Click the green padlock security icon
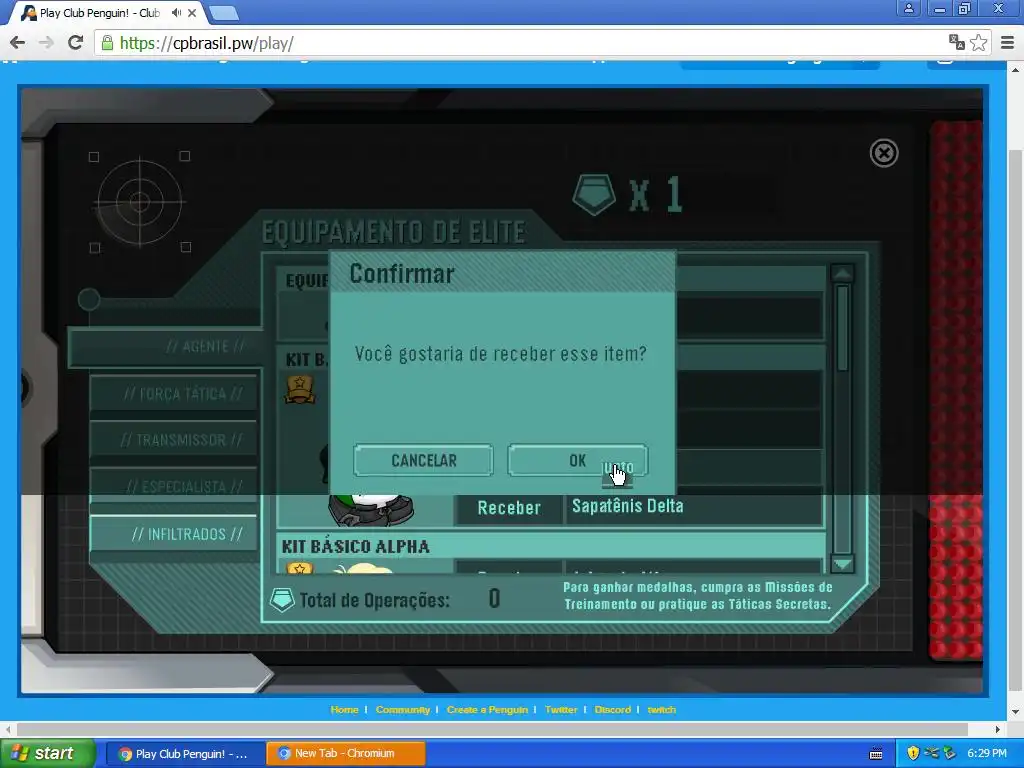The height and width of the screenshot is (768, 1024). [x=107, y=43]
